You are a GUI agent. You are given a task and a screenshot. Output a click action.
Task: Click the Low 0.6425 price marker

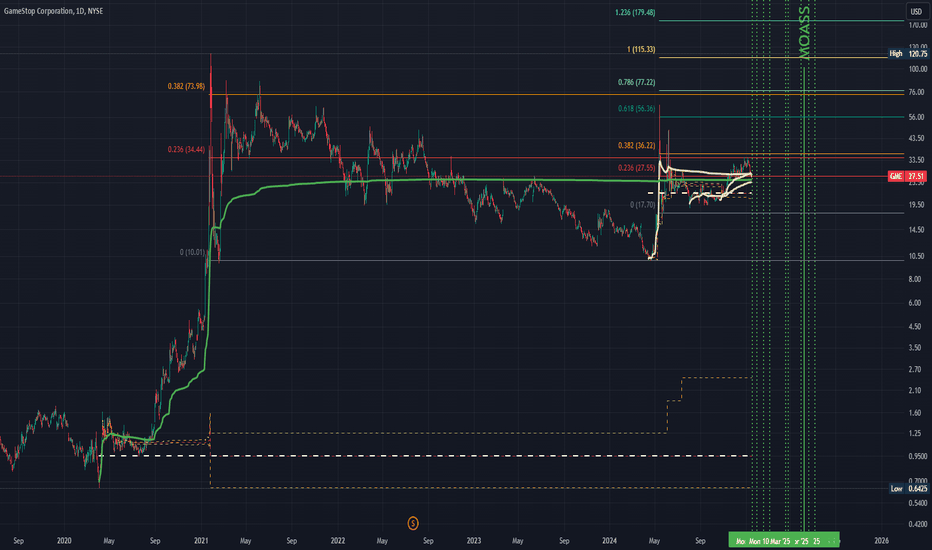click(x=908, y=488)
